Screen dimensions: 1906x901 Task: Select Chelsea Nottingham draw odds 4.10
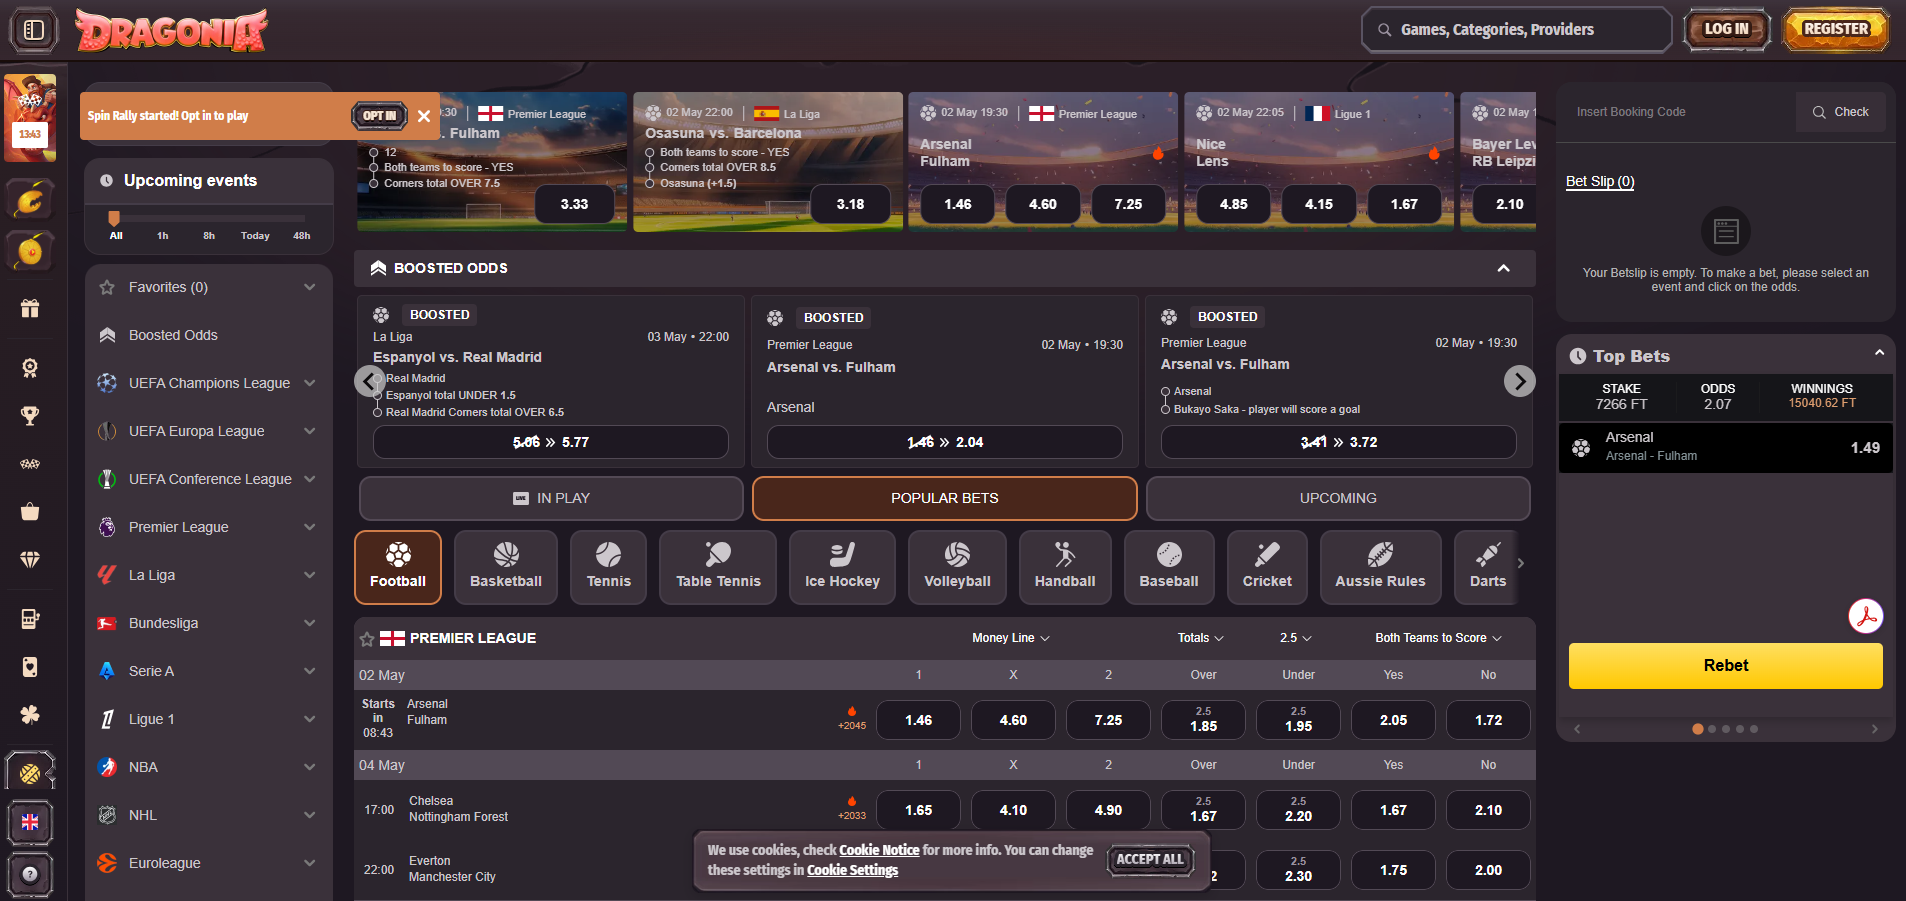coord(1013,810)
